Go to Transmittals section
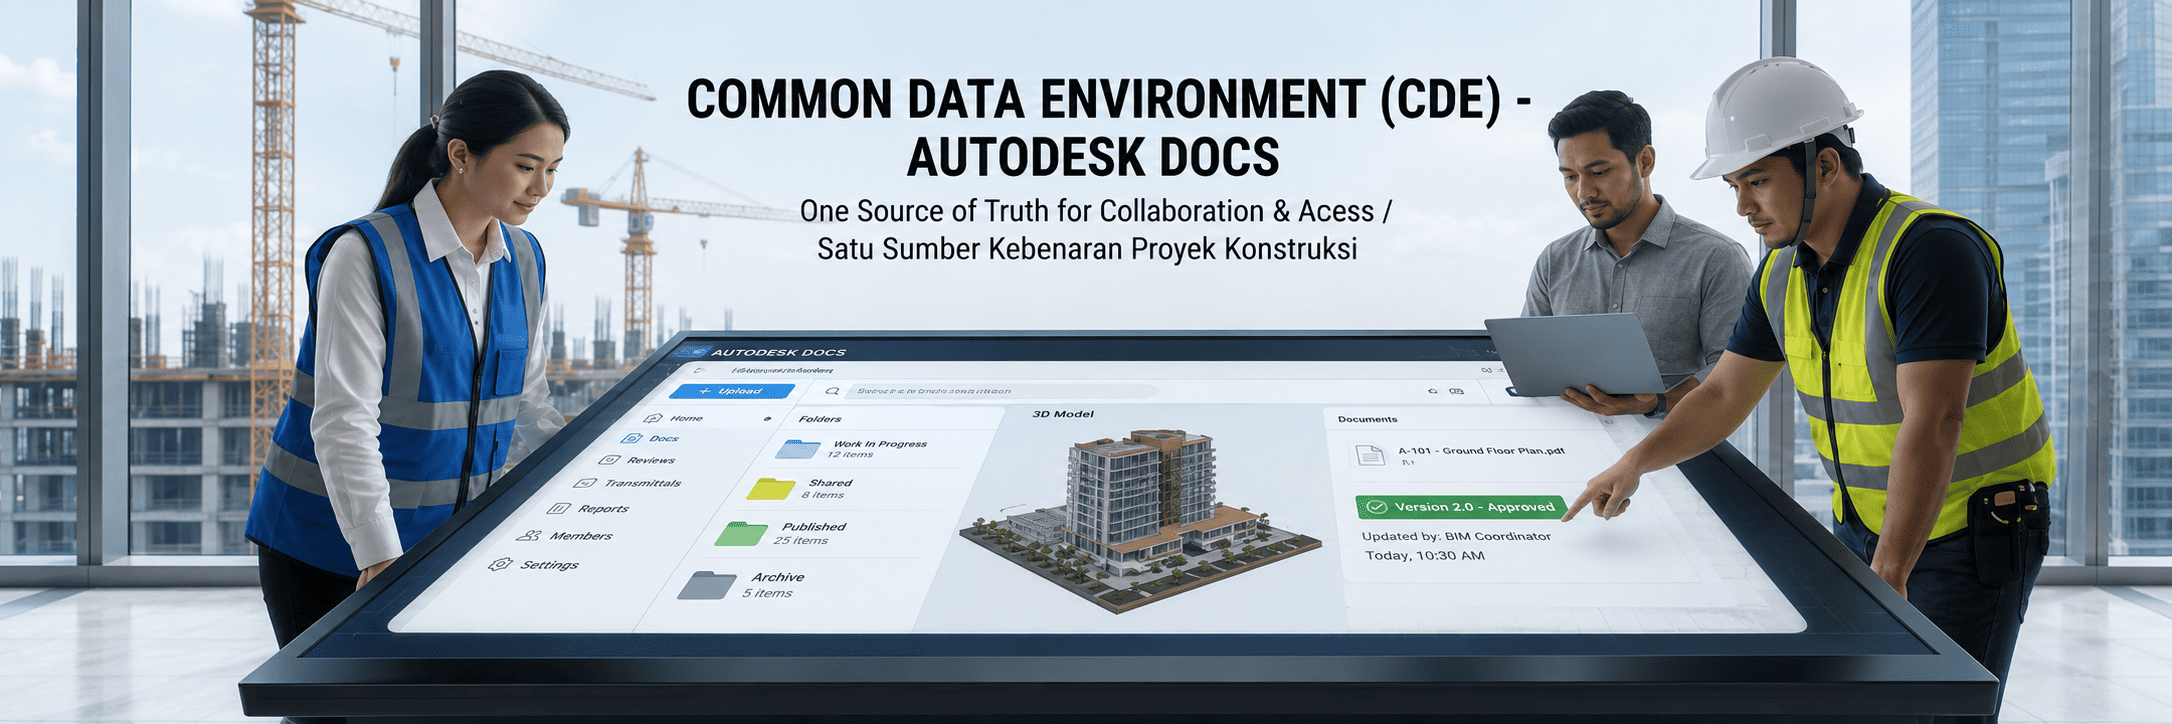Image resolution: width=2172 pixels, height=724 pixels. (643, 483)
